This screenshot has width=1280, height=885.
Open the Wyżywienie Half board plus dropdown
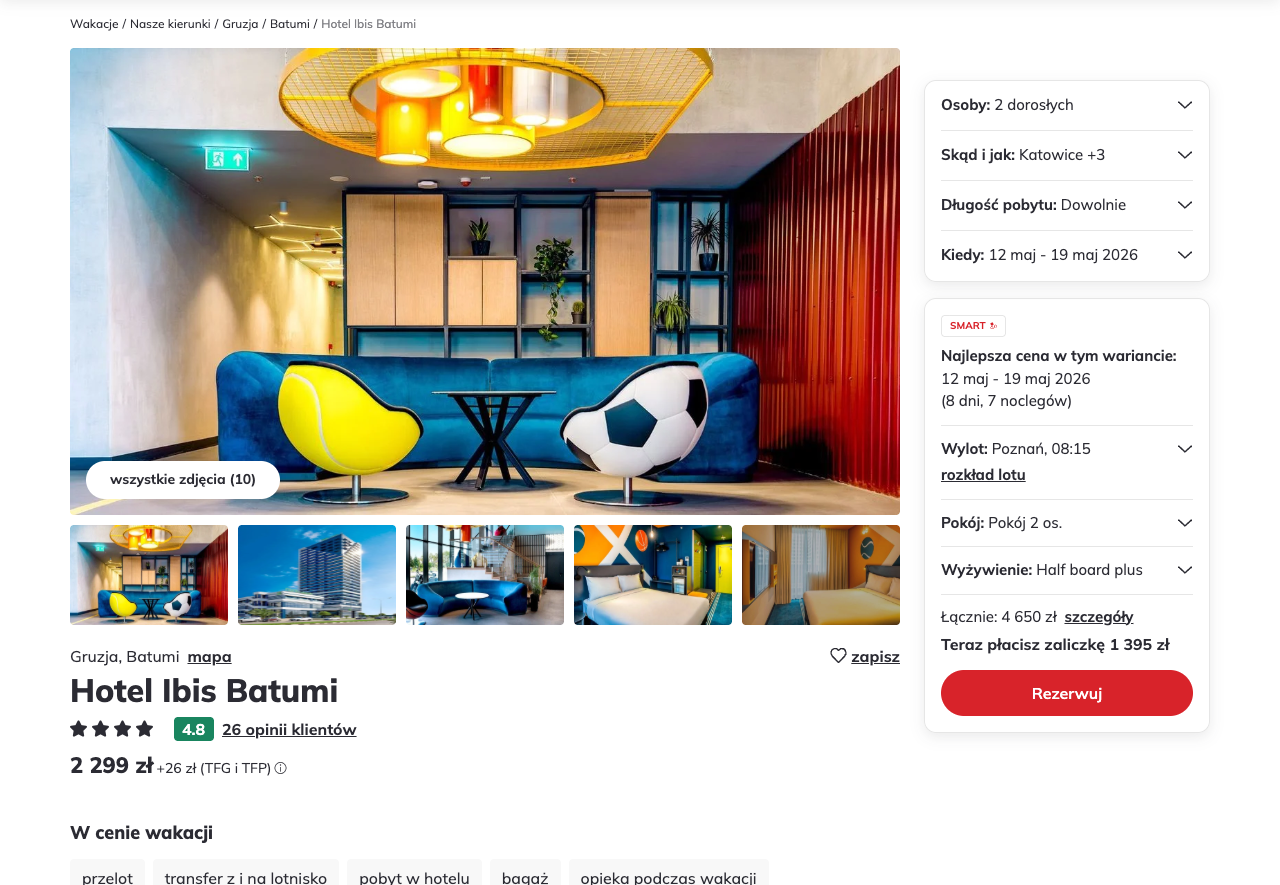pos(1067,570)
